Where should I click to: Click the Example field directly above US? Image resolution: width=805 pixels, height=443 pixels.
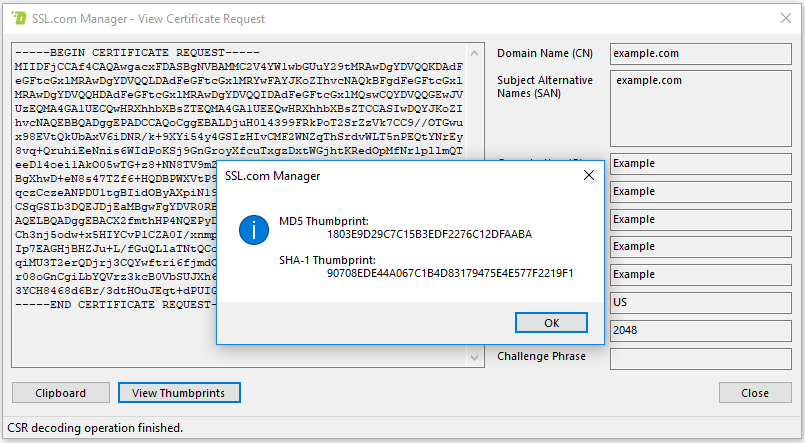(x=700, y=274)
